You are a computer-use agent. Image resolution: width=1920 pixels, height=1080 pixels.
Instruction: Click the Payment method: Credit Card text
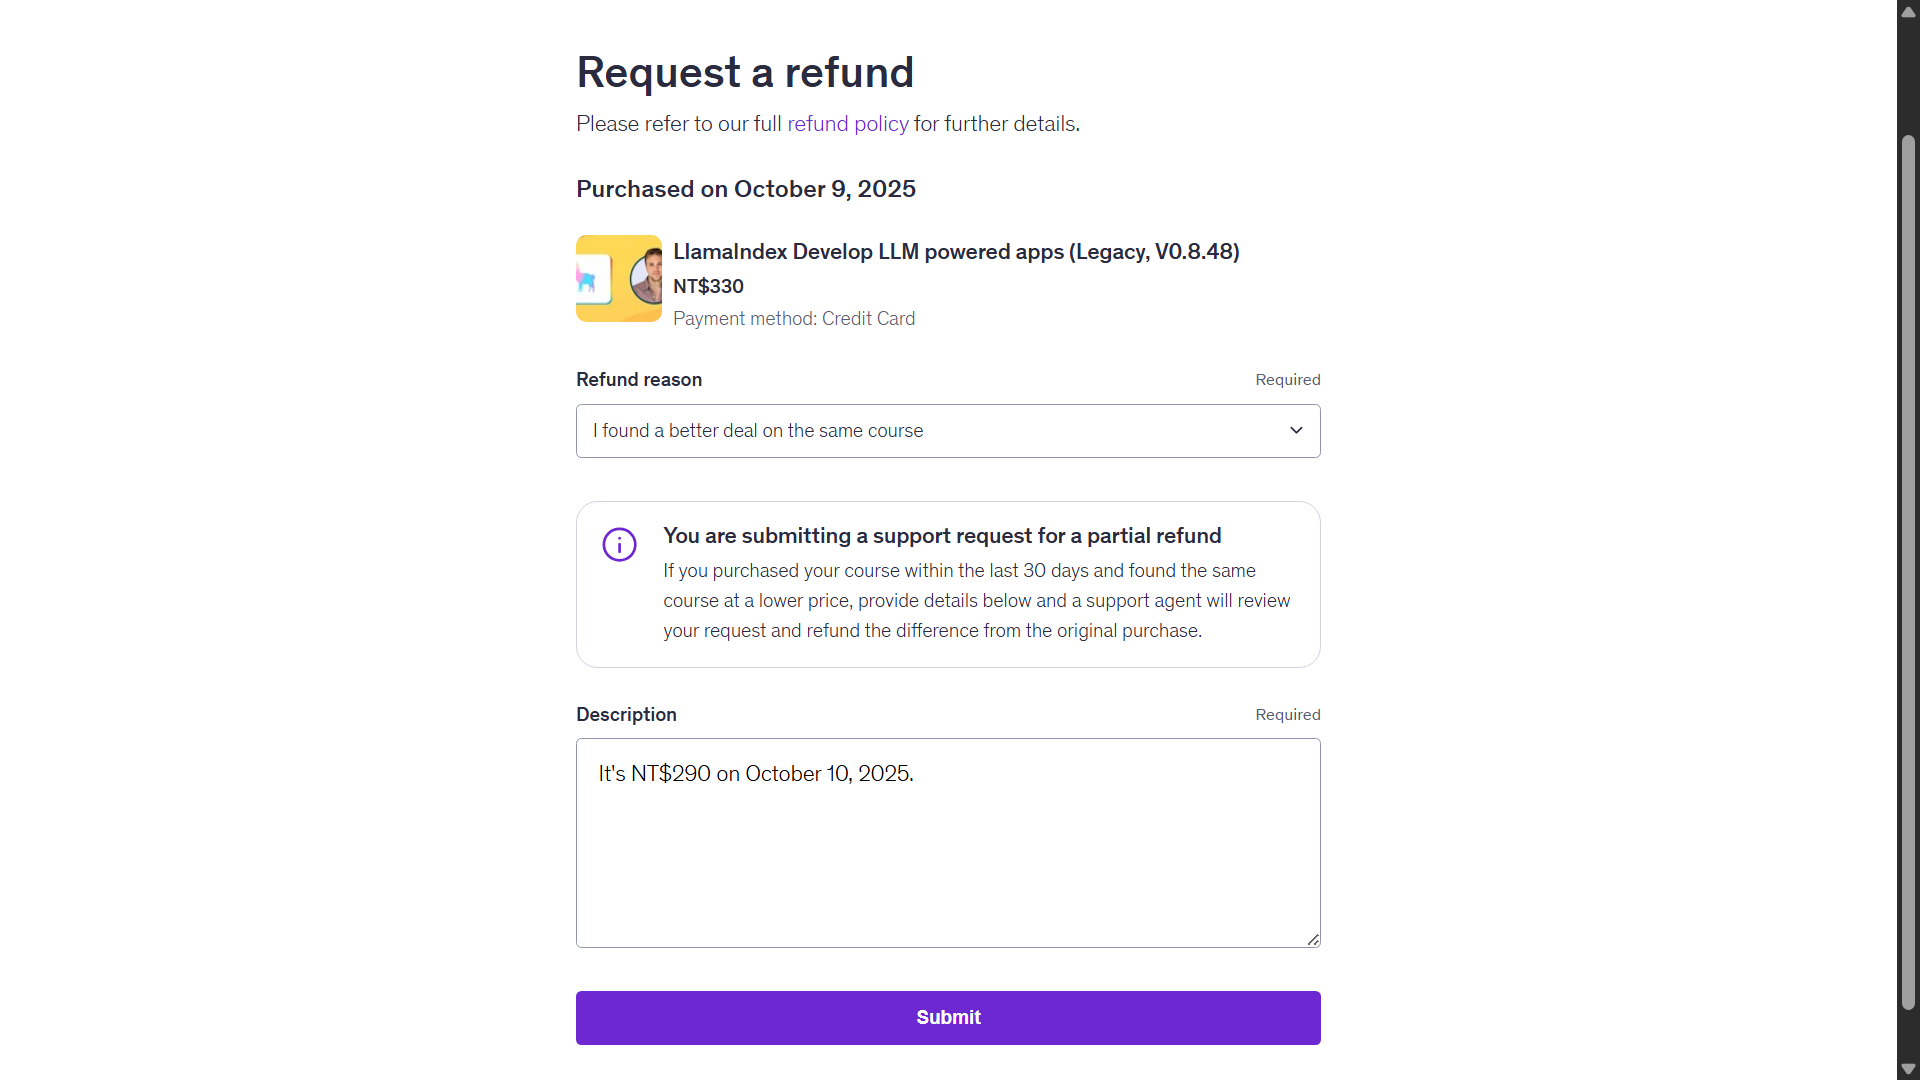tap(793, 319)
